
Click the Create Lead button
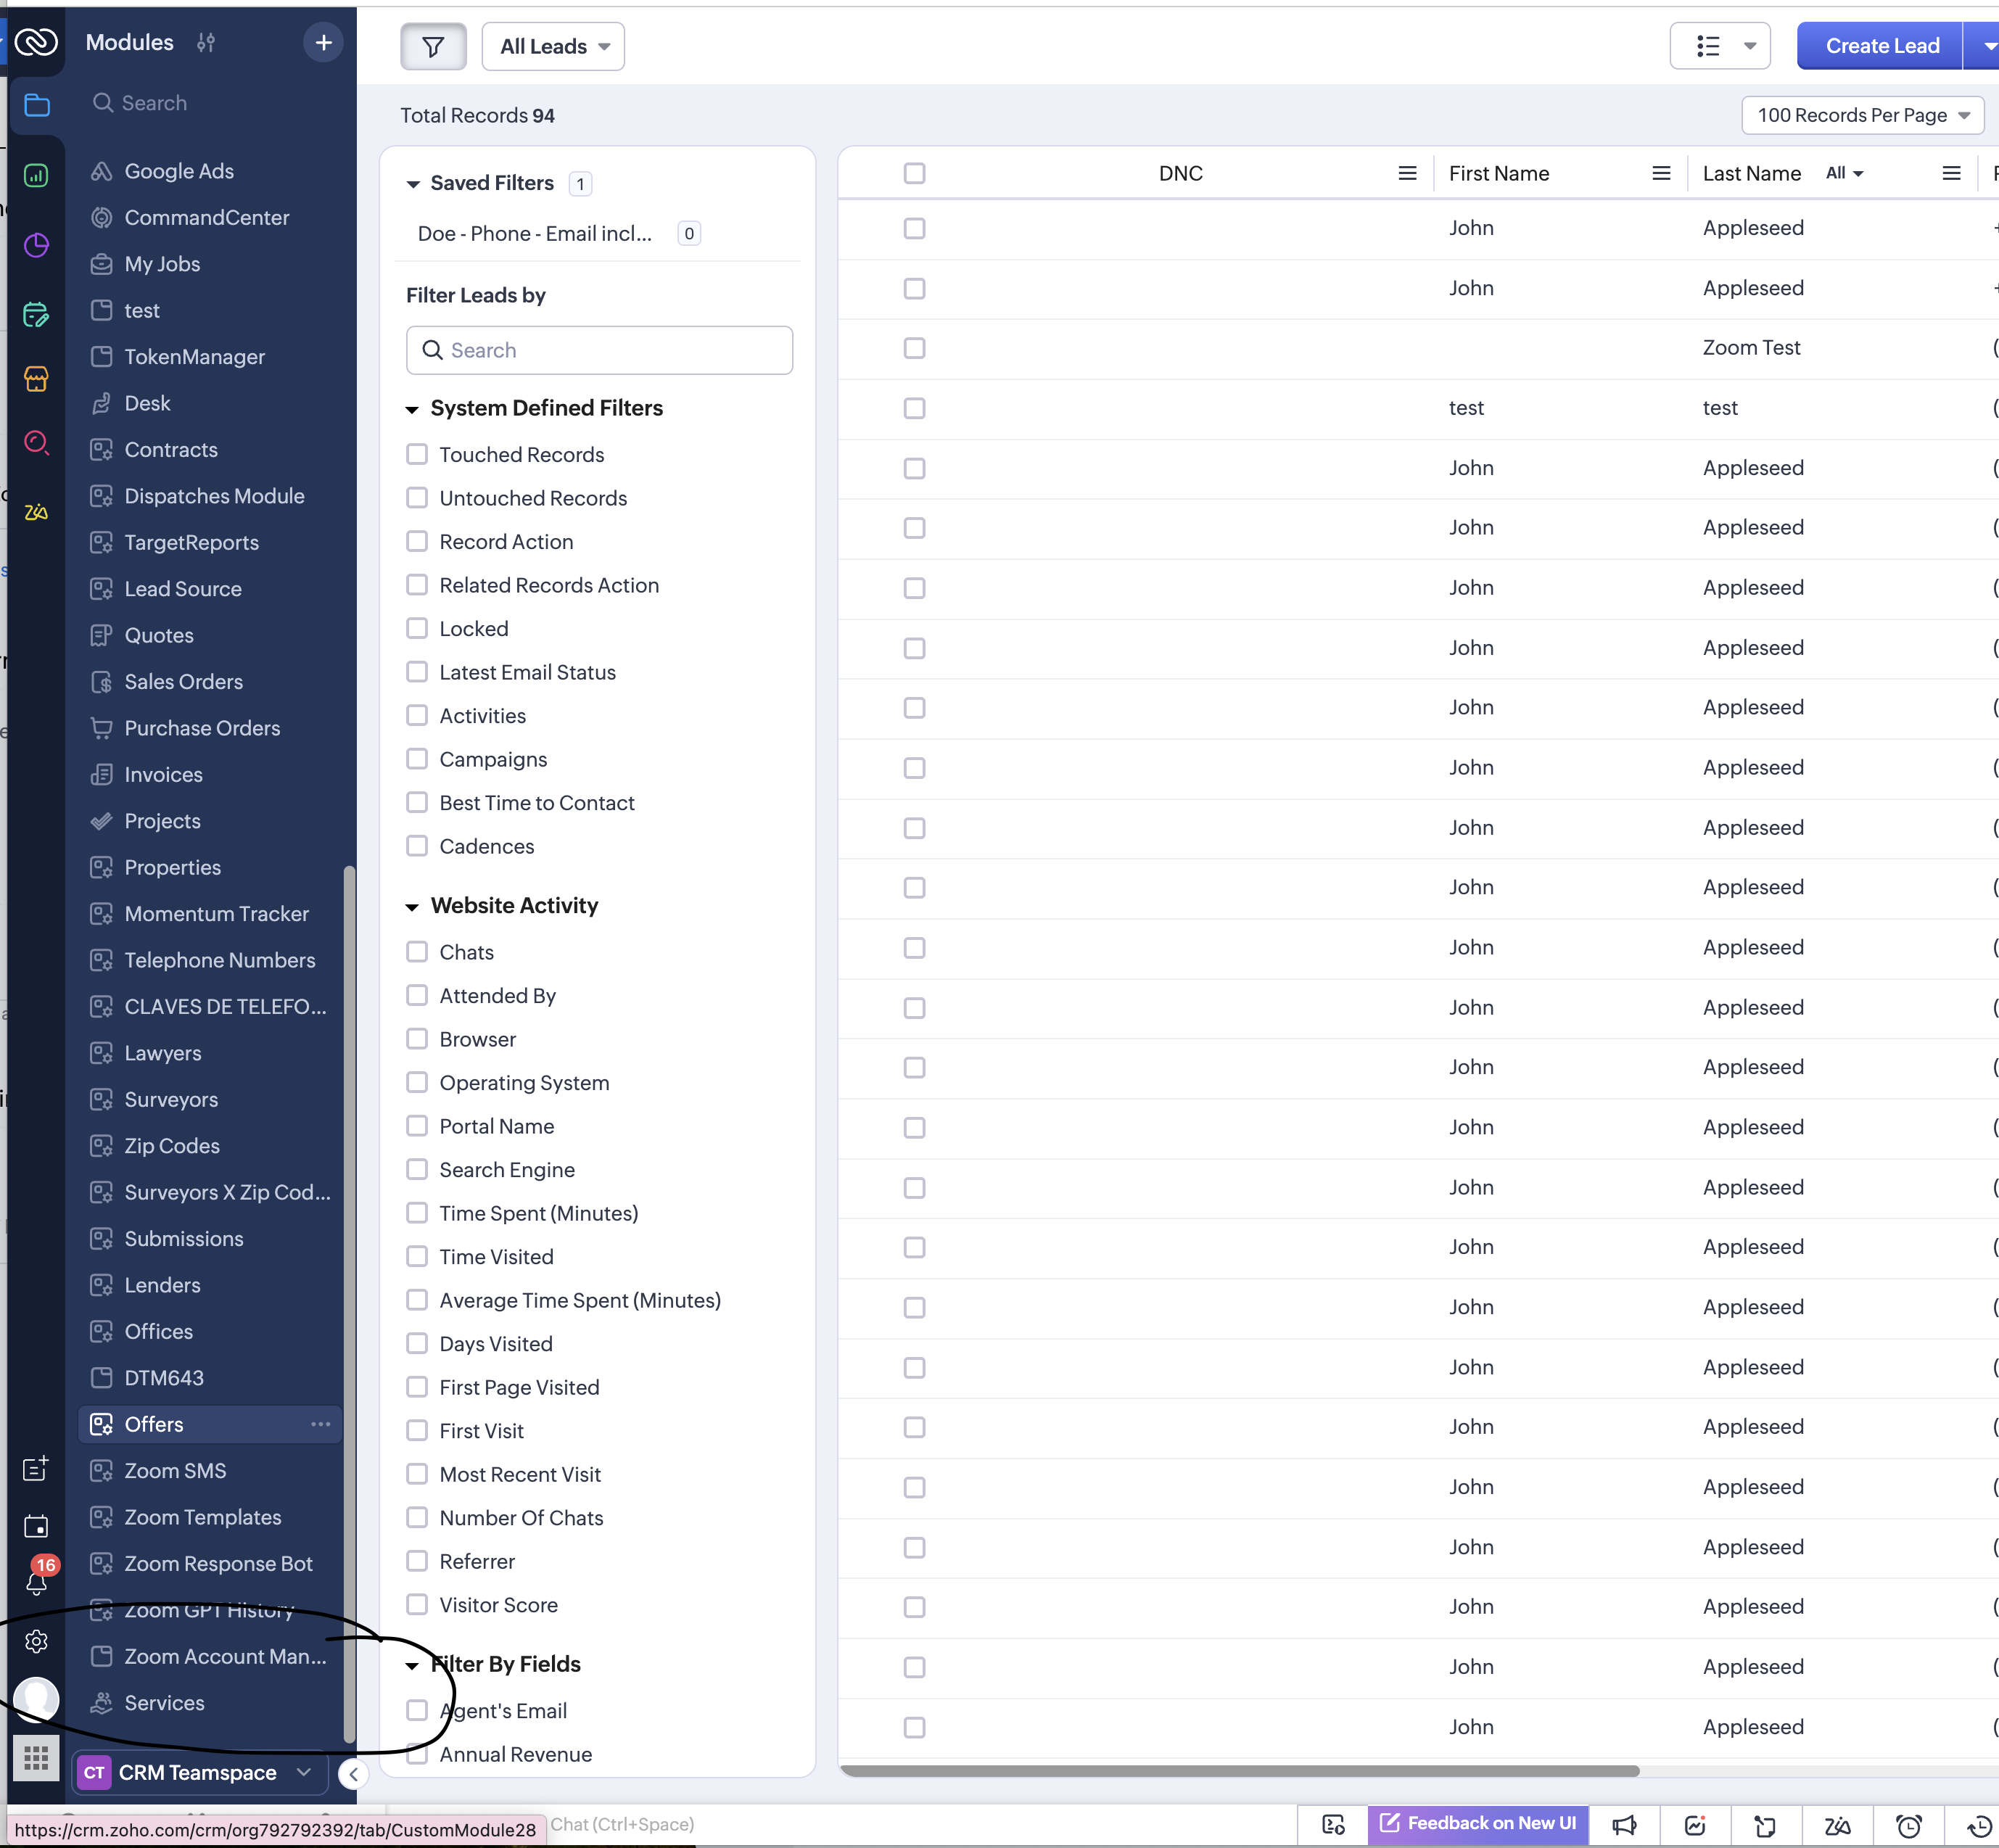point(1881,46)
